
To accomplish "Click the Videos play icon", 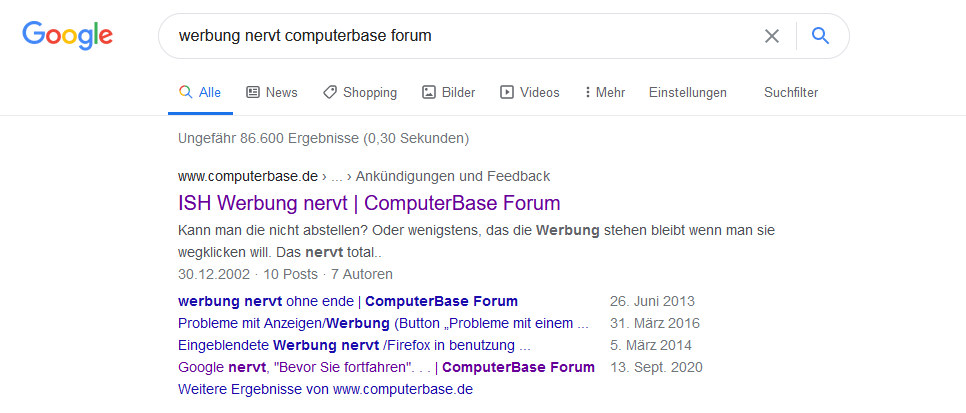I will (506, 92).
